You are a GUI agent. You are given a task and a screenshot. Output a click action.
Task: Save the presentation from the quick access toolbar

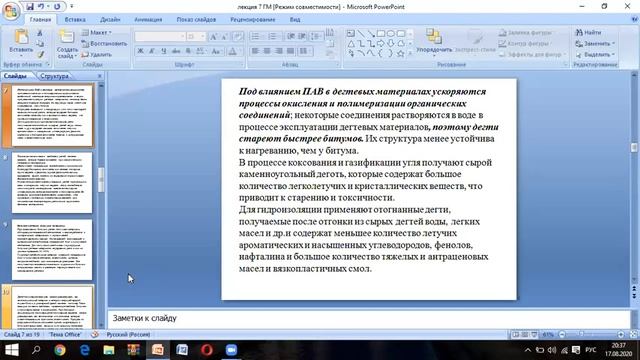point(30,7)
